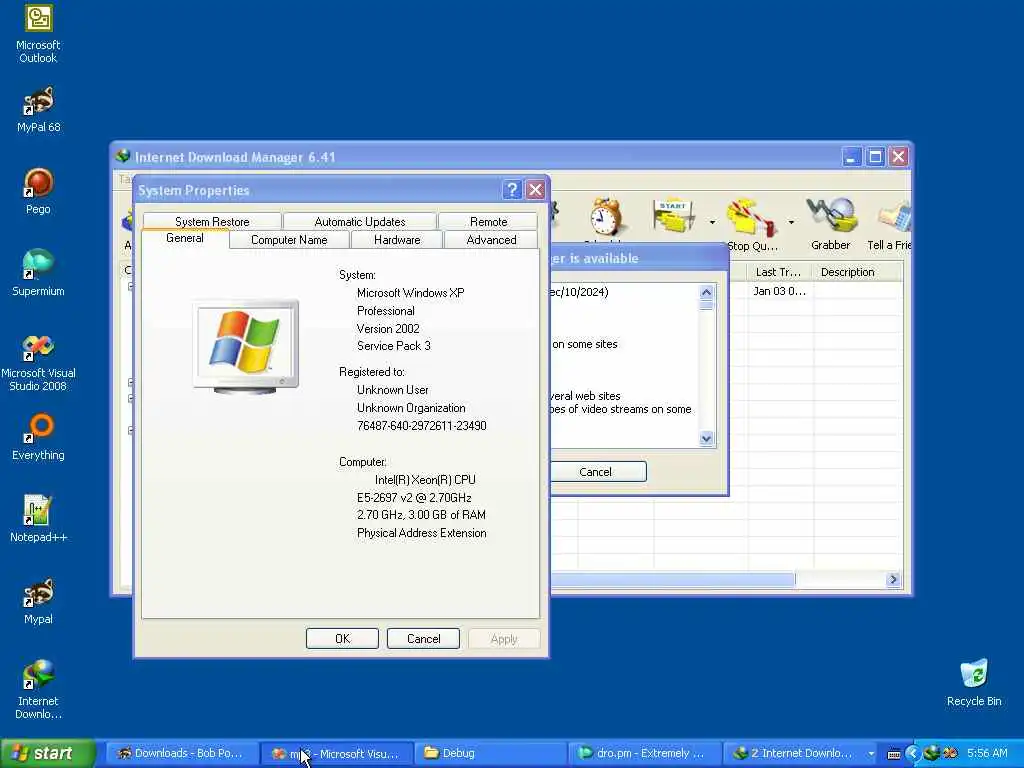Click the Tell a Friend toolbar icon
This screenshot has width=1024, height=768.
892,225
